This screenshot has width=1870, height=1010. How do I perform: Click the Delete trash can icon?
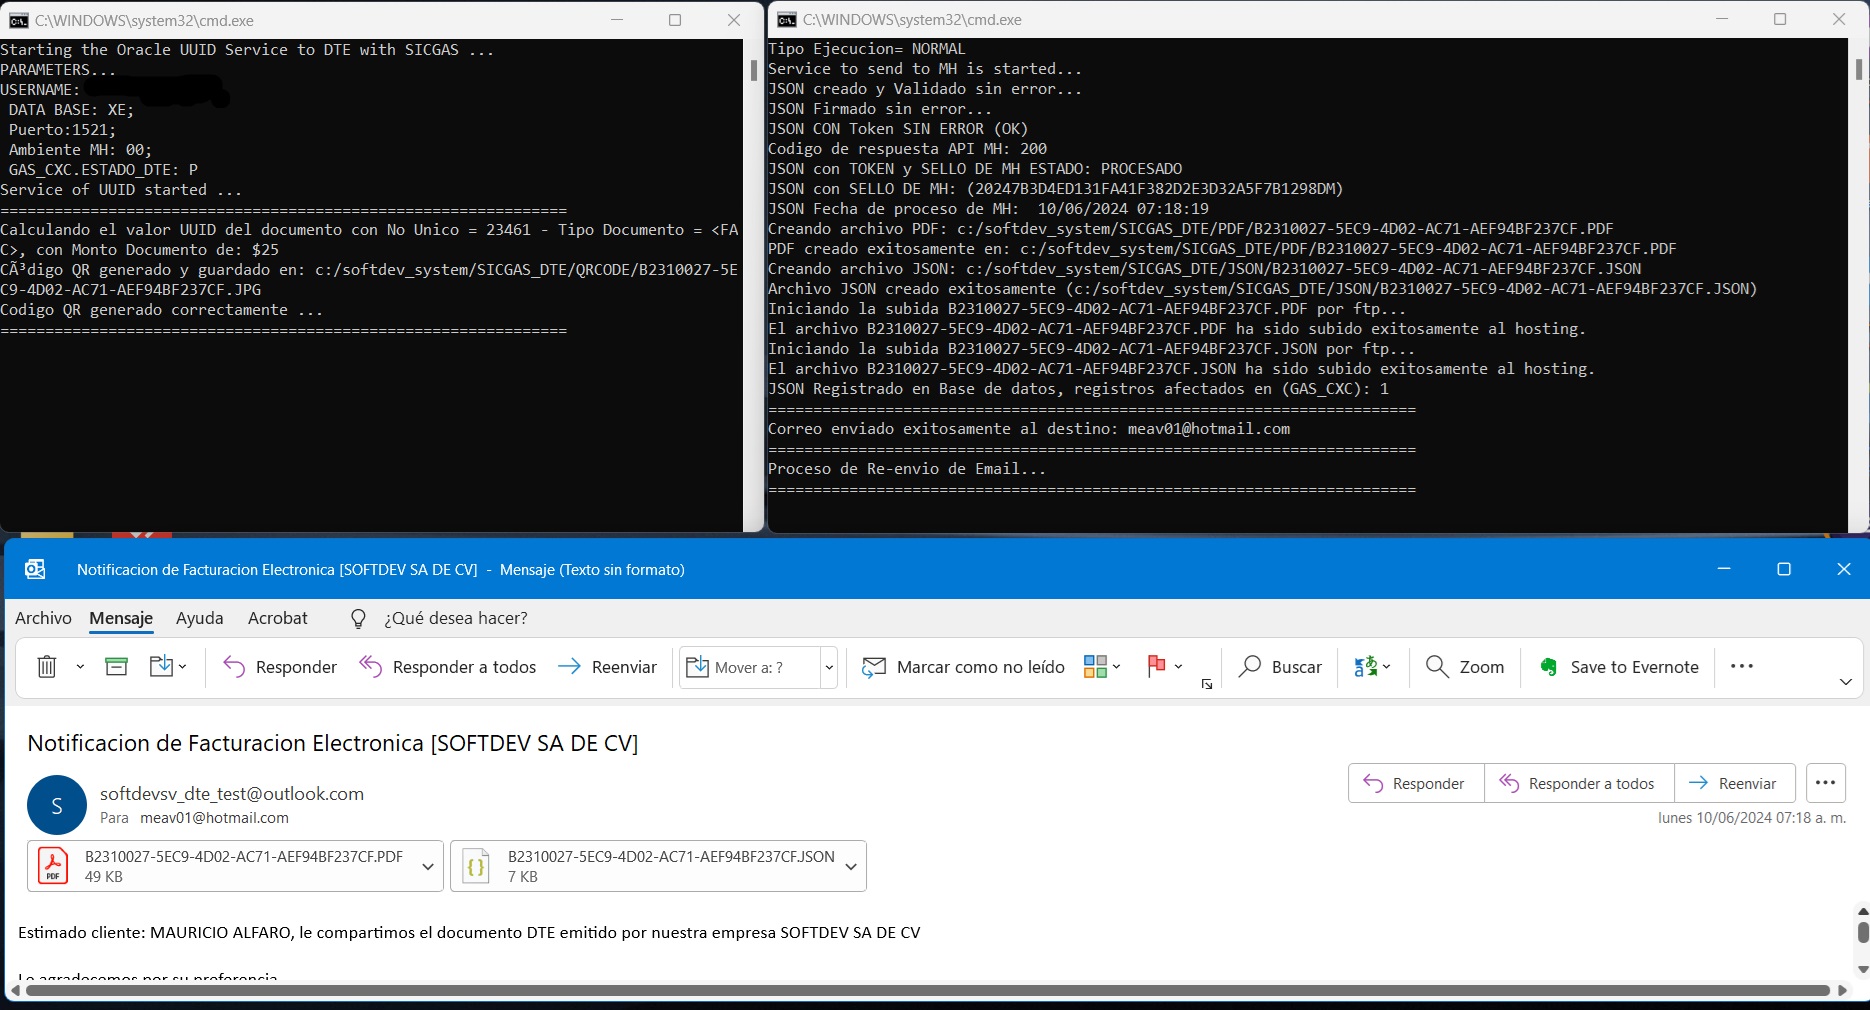[x=47, y=667]
